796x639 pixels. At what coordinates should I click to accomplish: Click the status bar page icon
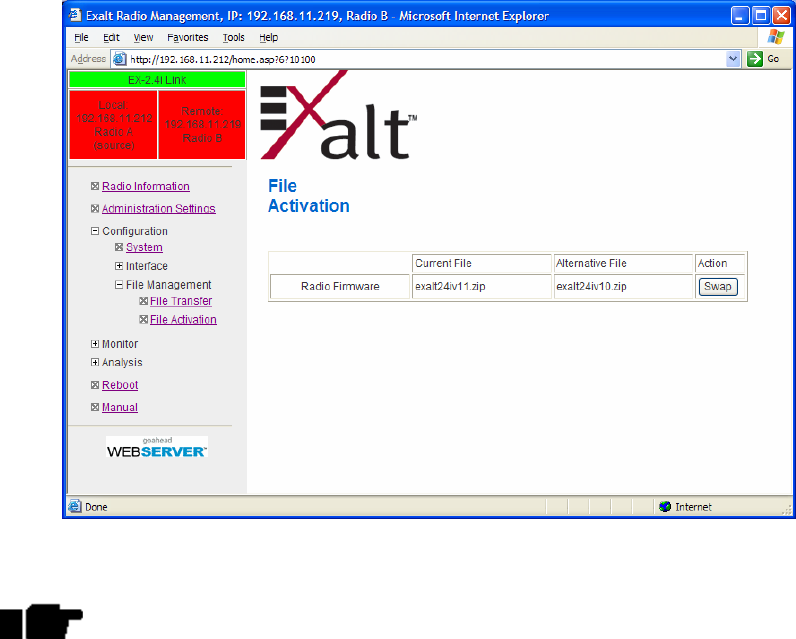pos(75,507)
